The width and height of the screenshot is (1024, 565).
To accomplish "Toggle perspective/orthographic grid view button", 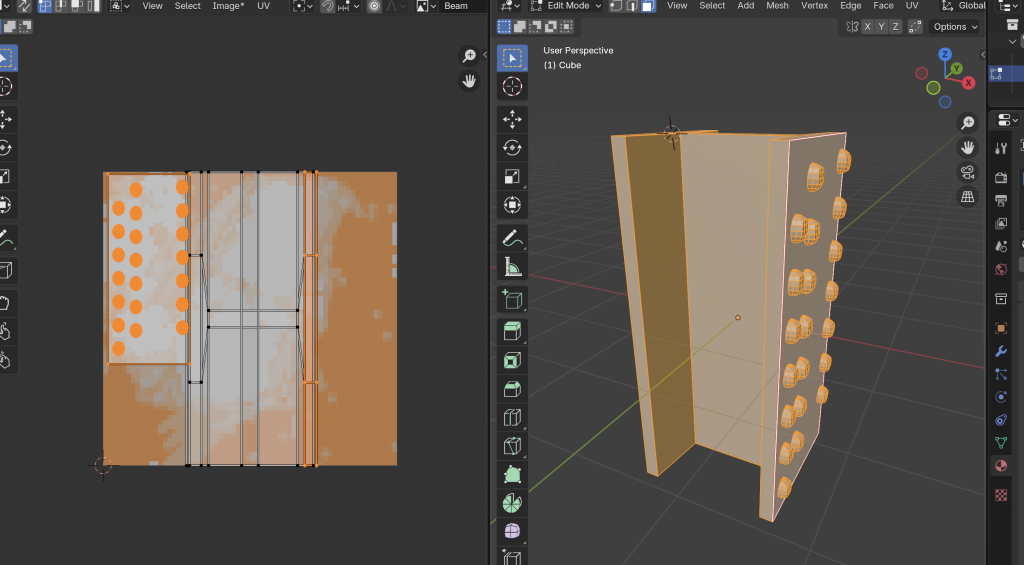I will click(967, 197).
